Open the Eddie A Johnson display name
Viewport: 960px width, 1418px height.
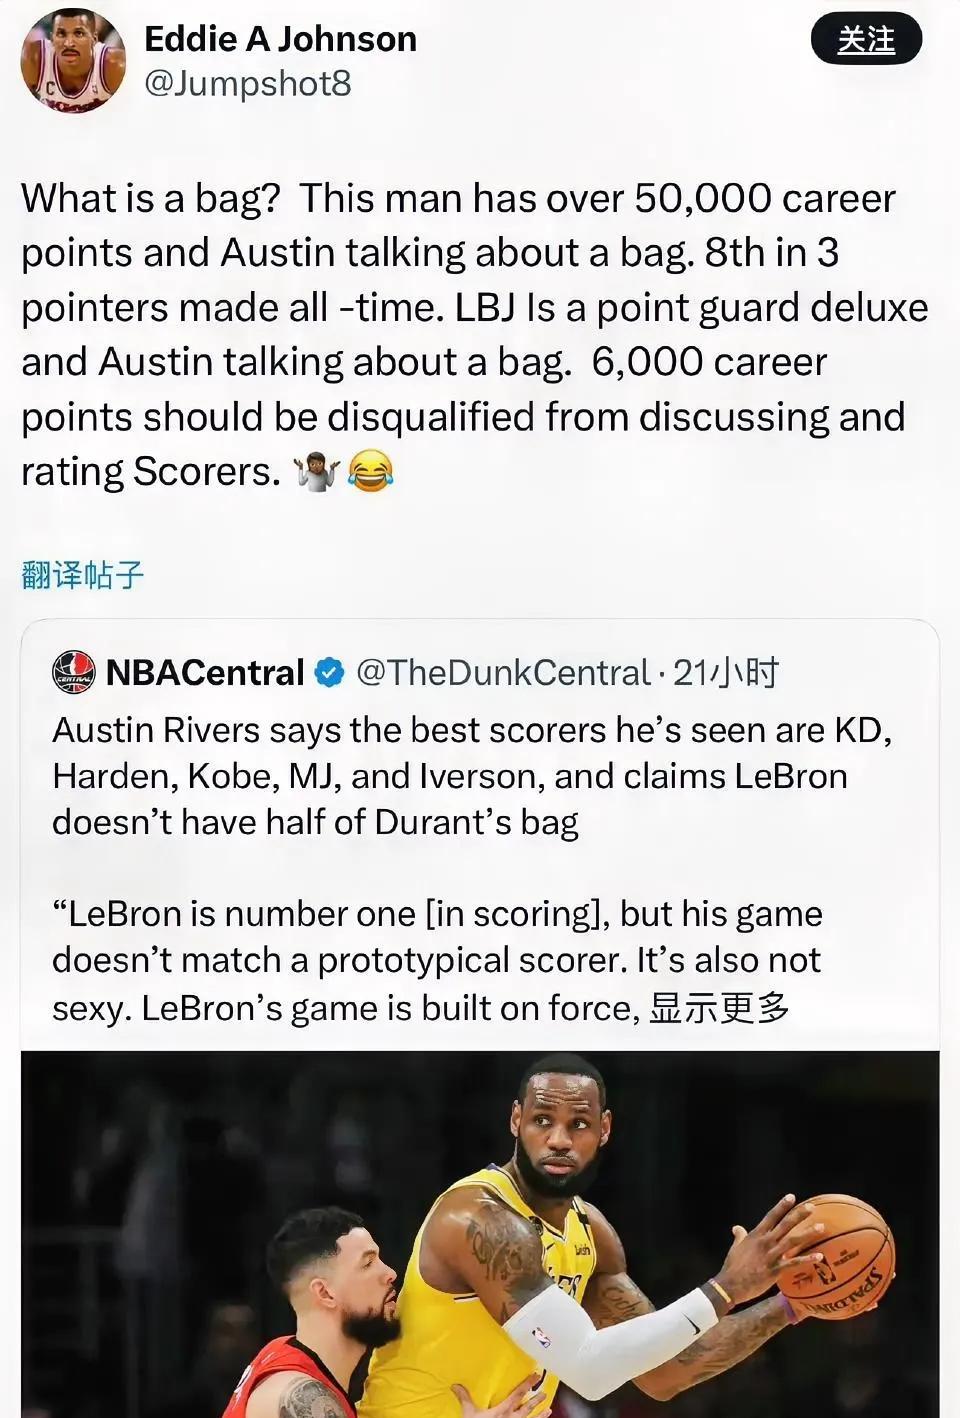pos(280,39)
